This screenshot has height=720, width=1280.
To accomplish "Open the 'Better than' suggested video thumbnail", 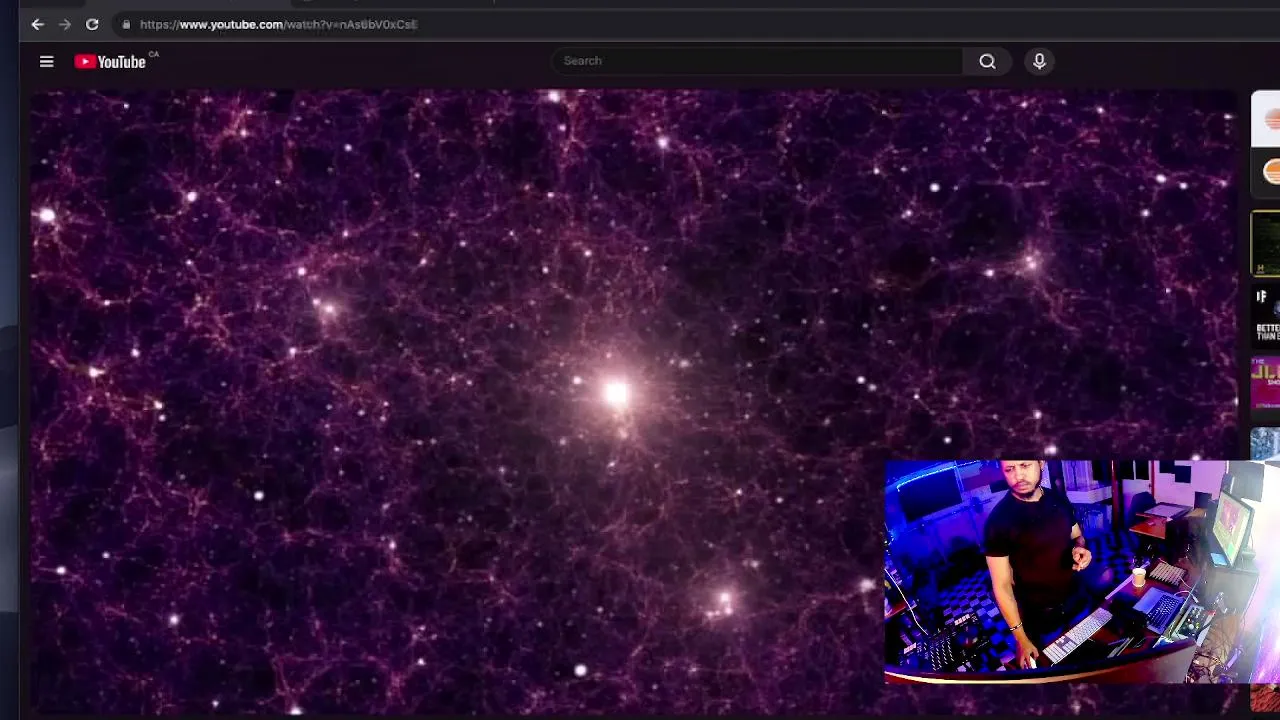I will click(x=1266, y=314).
